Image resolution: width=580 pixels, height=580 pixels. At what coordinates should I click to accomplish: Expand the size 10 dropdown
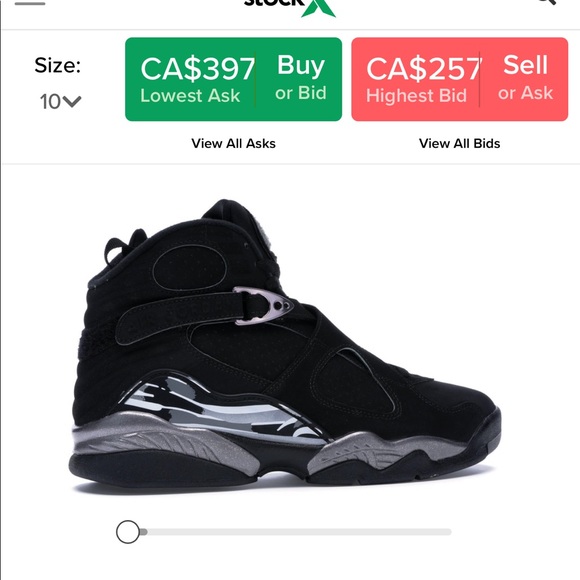pyautogui.click(x=60, y=101)
